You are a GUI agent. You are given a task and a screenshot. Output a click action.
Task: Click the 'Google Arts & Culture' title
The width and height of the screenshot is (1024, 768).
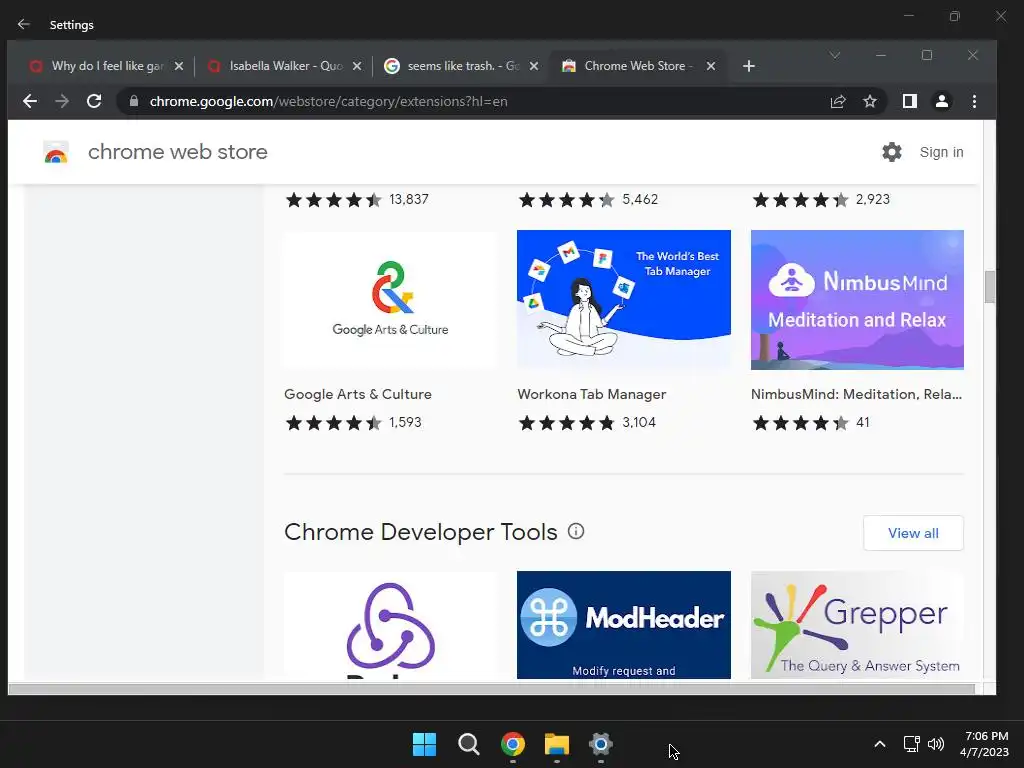[358, 394]
